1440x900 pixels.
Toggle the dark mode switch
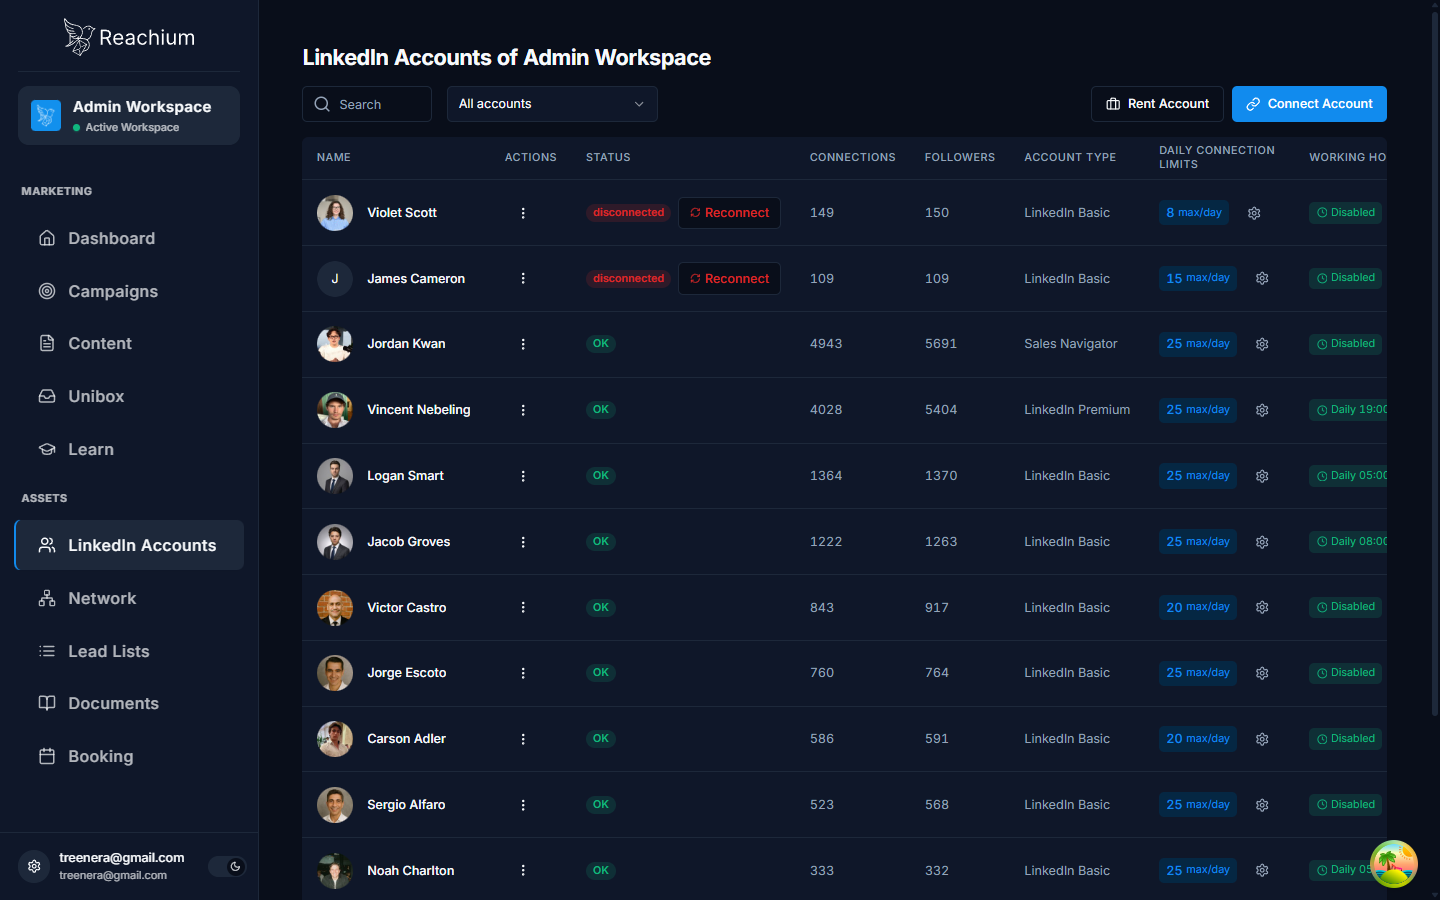(227, 866)
